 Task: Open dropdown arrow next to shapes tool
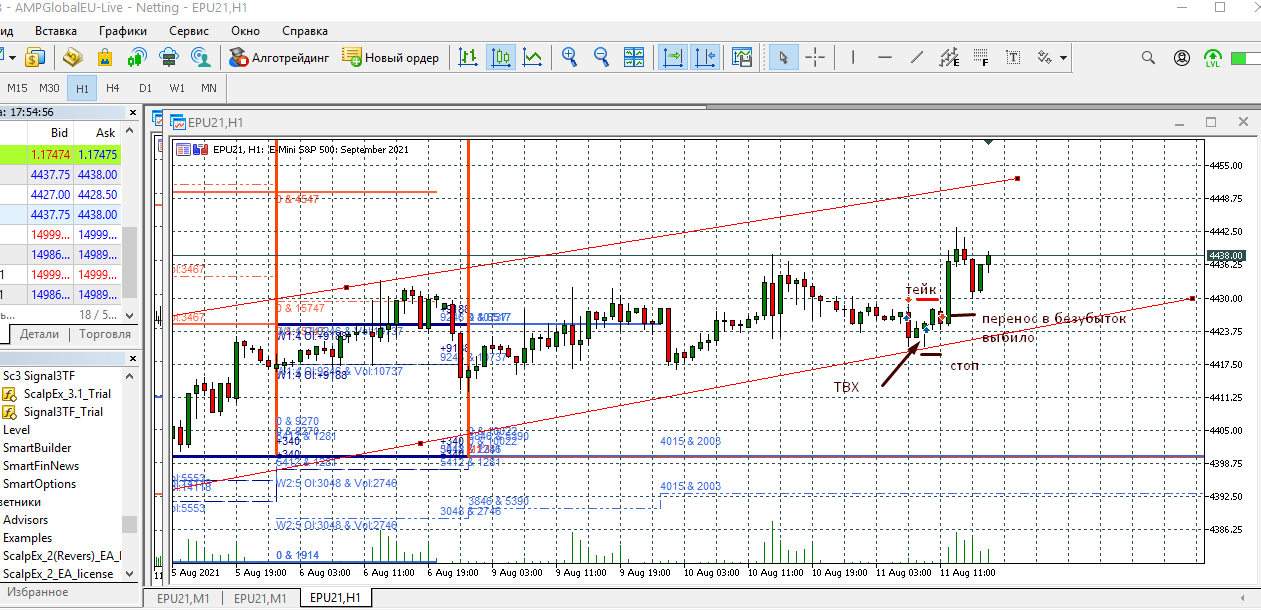coord(1063,57)
